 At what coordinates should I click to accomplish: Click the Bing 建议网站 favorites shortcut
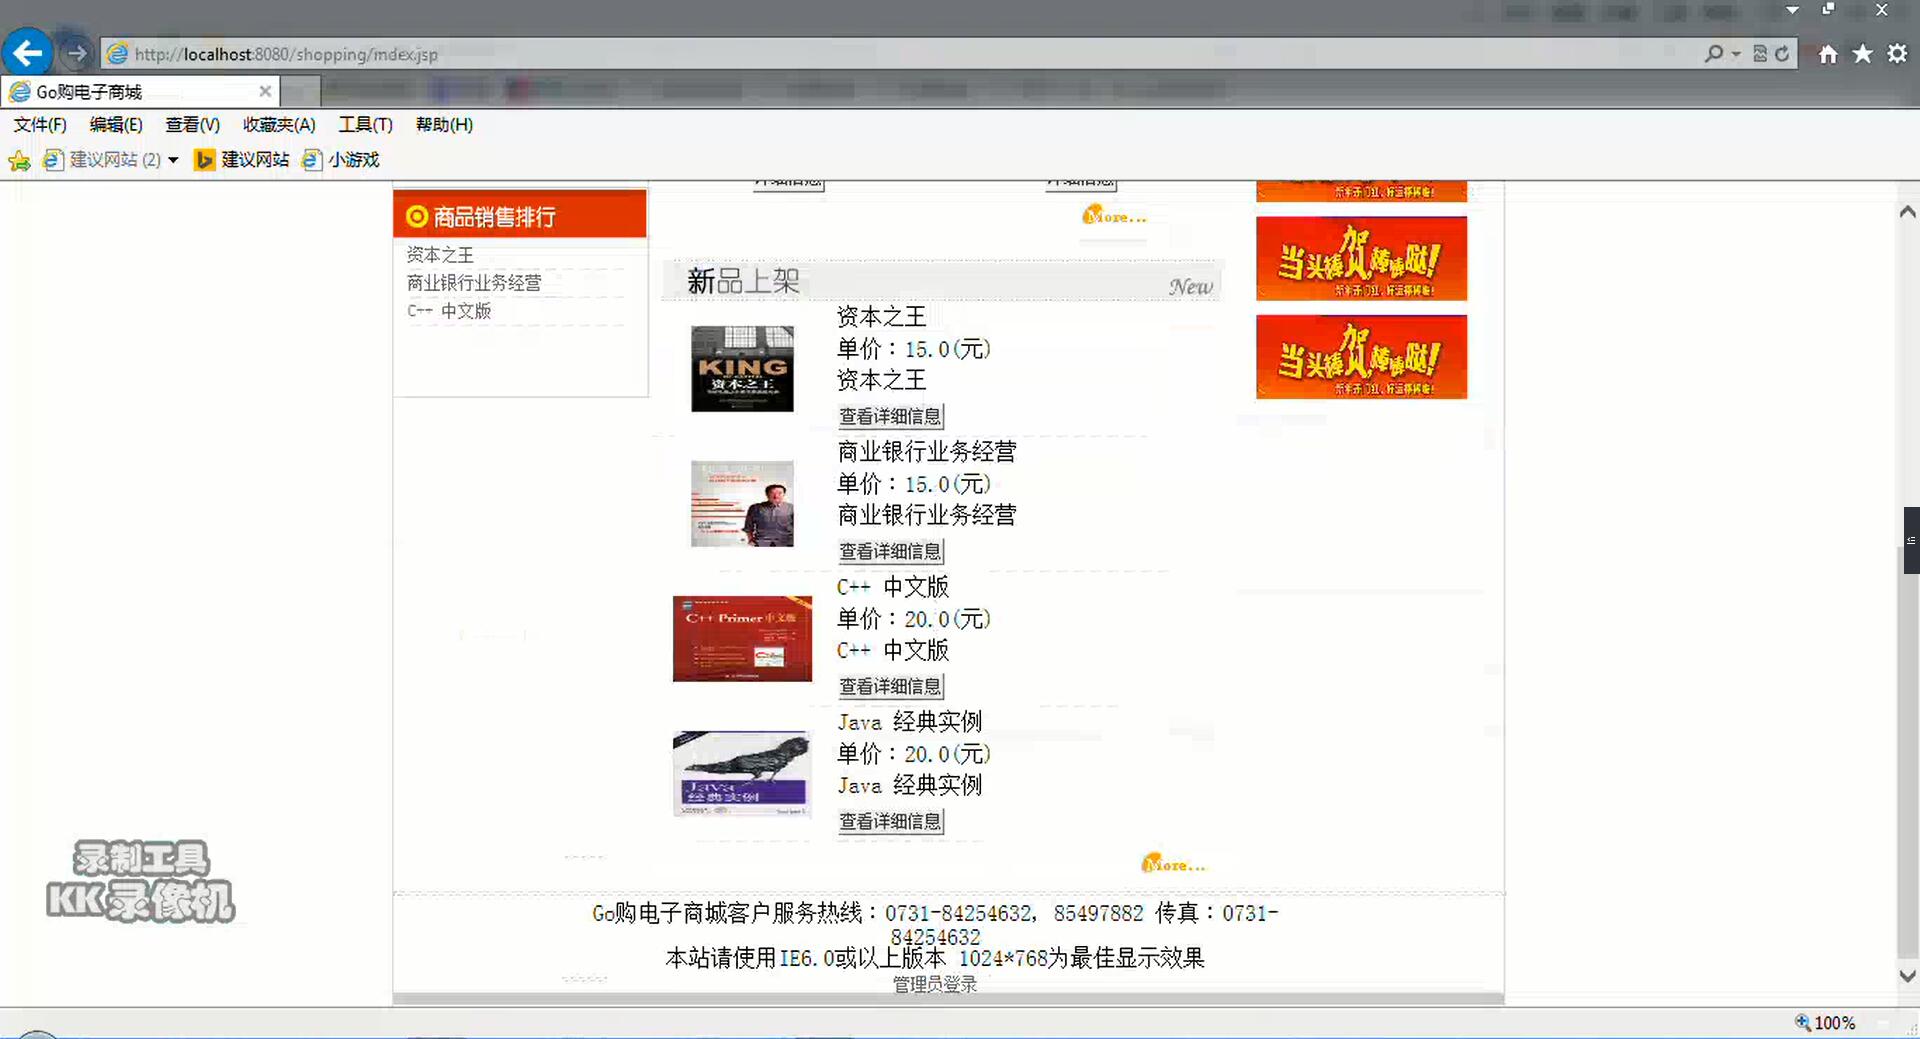pos(241,160)
